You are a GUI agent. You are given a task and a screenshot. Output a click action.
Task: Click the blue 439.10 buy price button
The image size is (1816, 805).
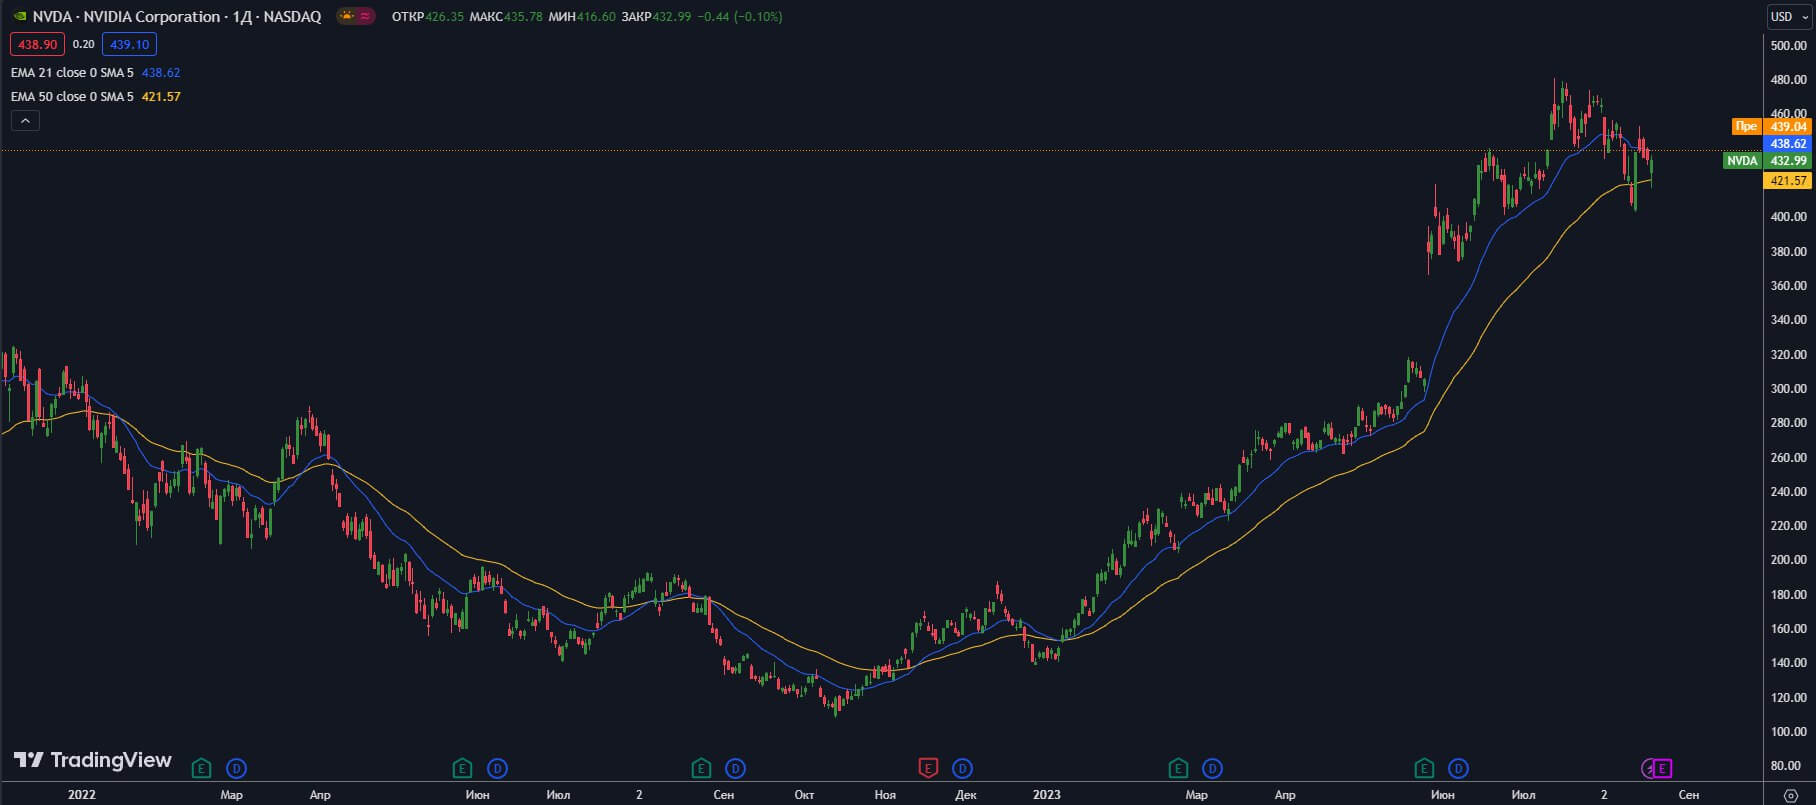click(x=129, y=44)
